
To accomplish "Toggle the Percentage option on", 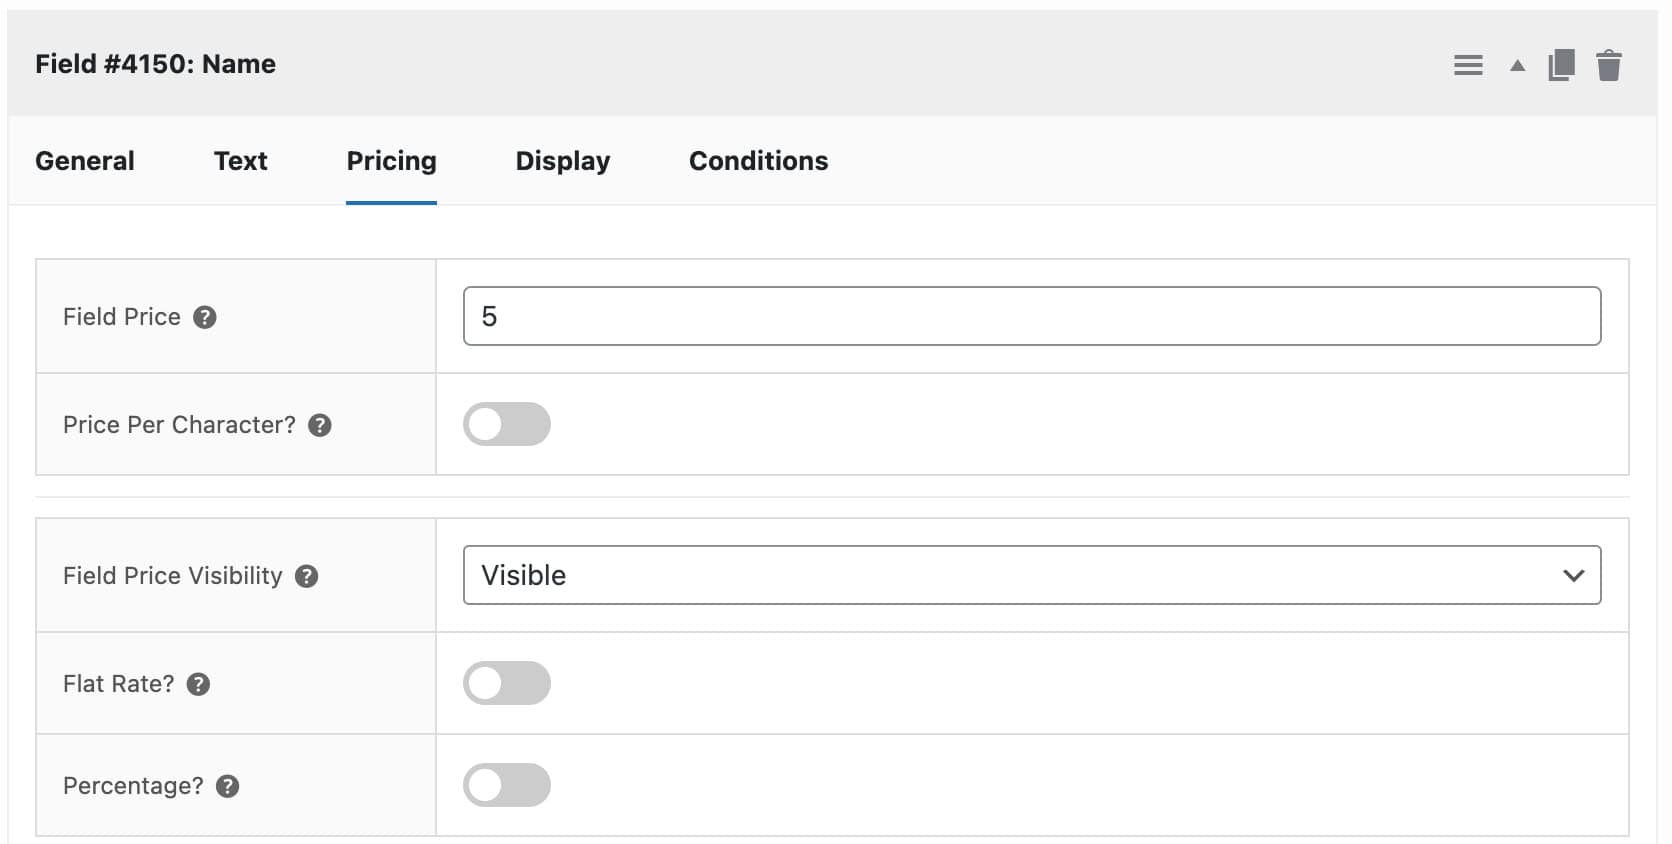I will coord(506,785).
